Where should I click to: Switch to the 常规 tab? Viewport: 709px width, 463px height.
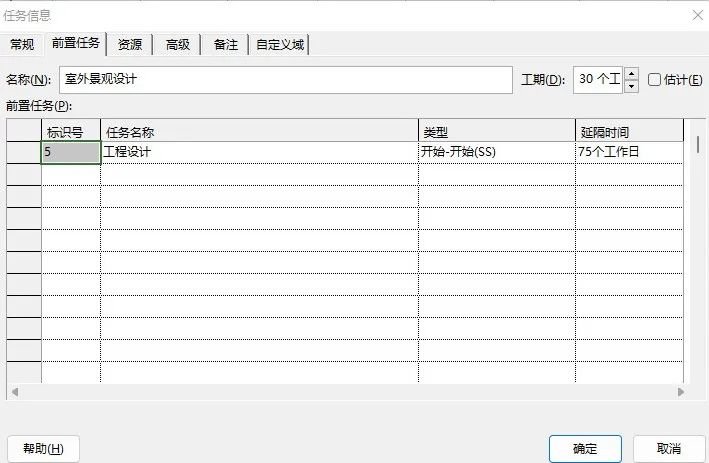pyautogui.click(x=22, y=44)
